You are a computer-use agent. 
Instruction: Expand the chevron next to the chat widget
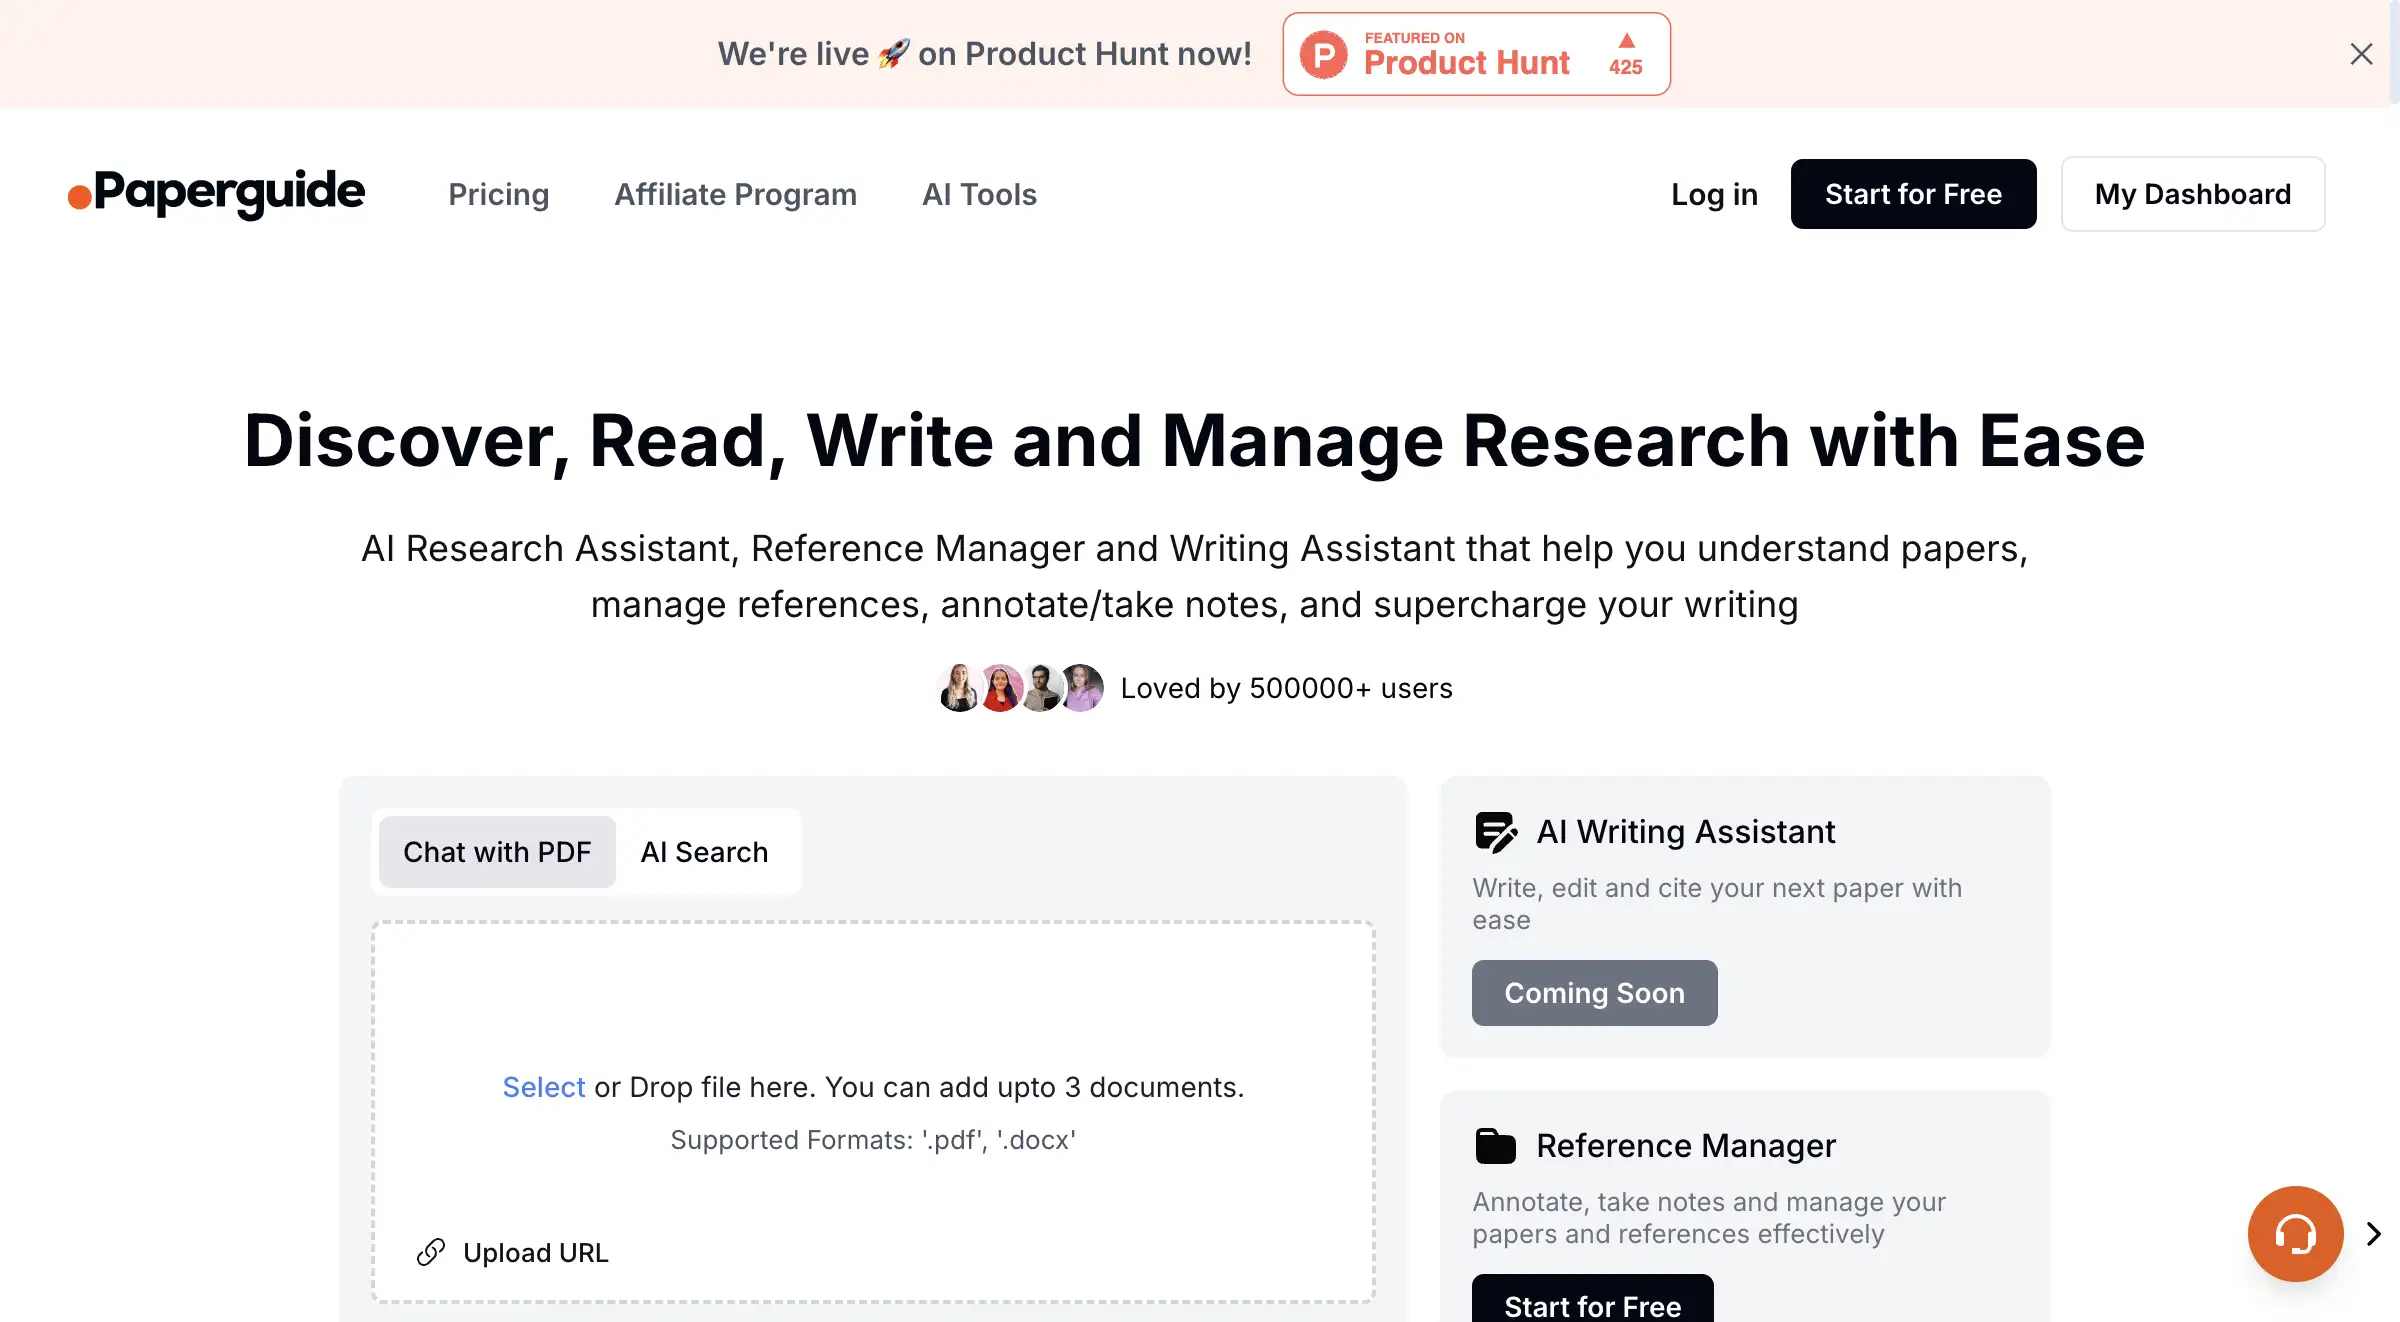(2371, 1234)
